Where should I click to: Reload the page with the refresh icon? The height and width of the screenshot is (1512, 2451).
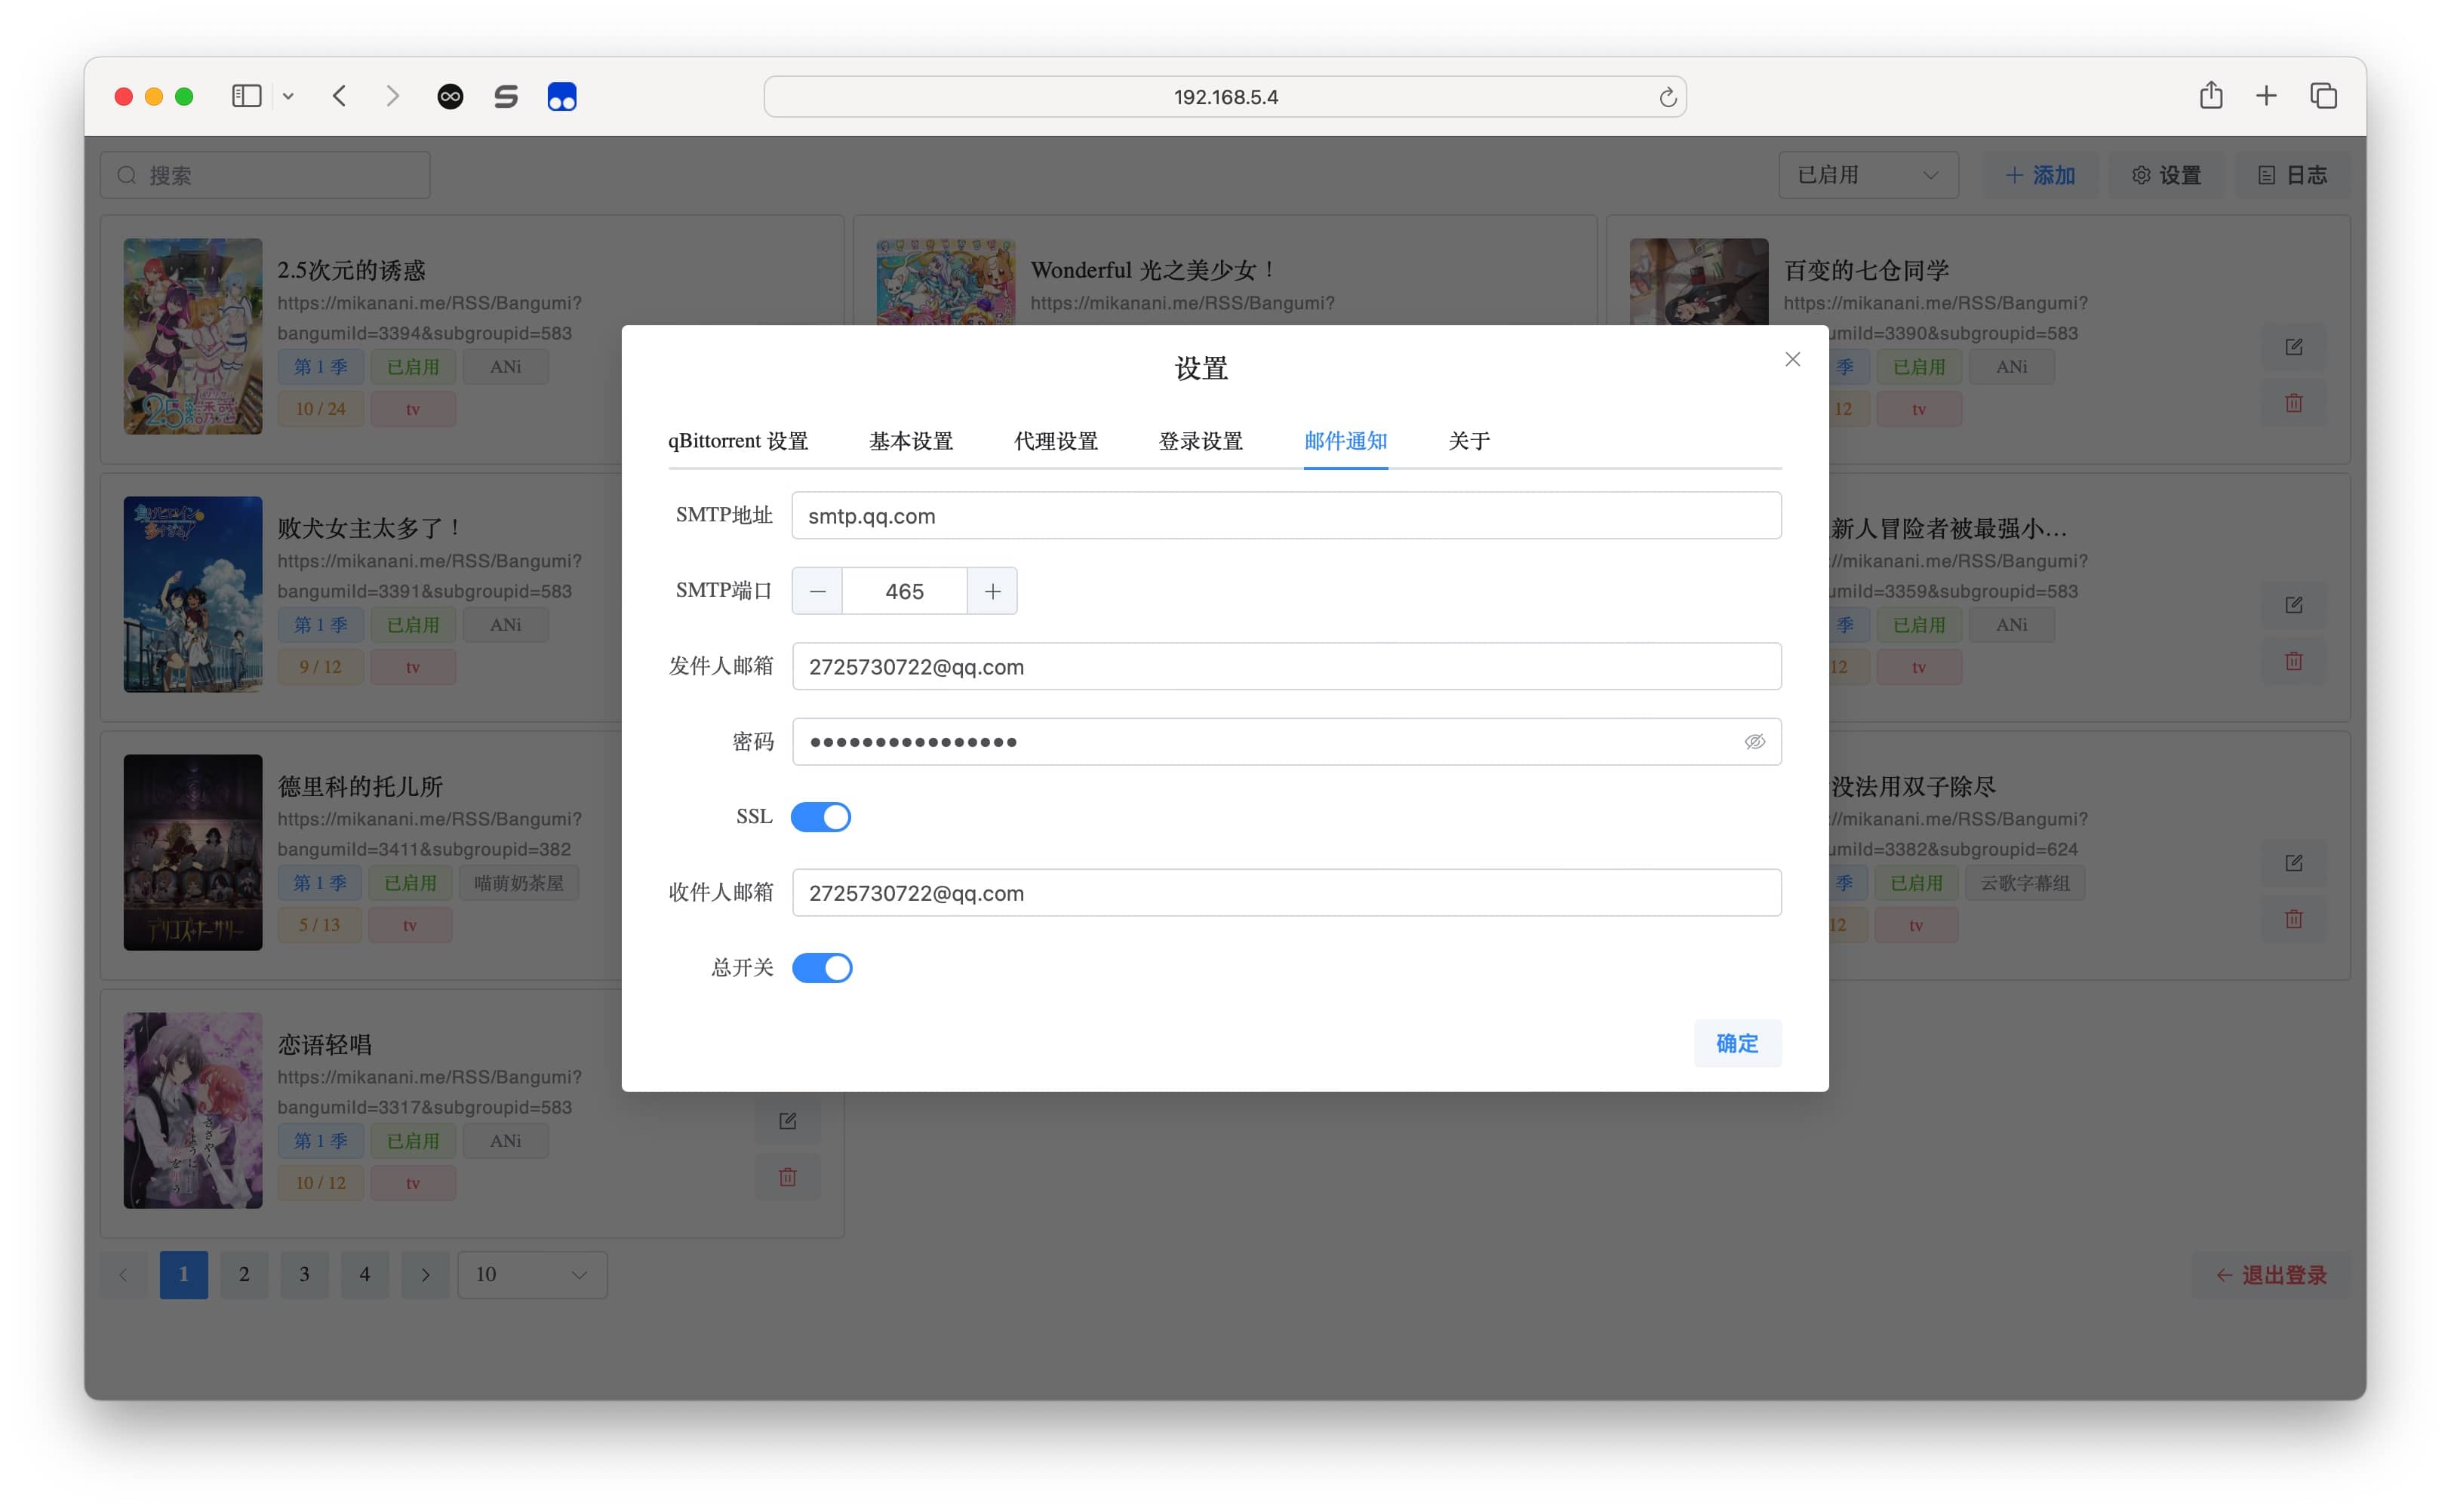click(1667, 97)
